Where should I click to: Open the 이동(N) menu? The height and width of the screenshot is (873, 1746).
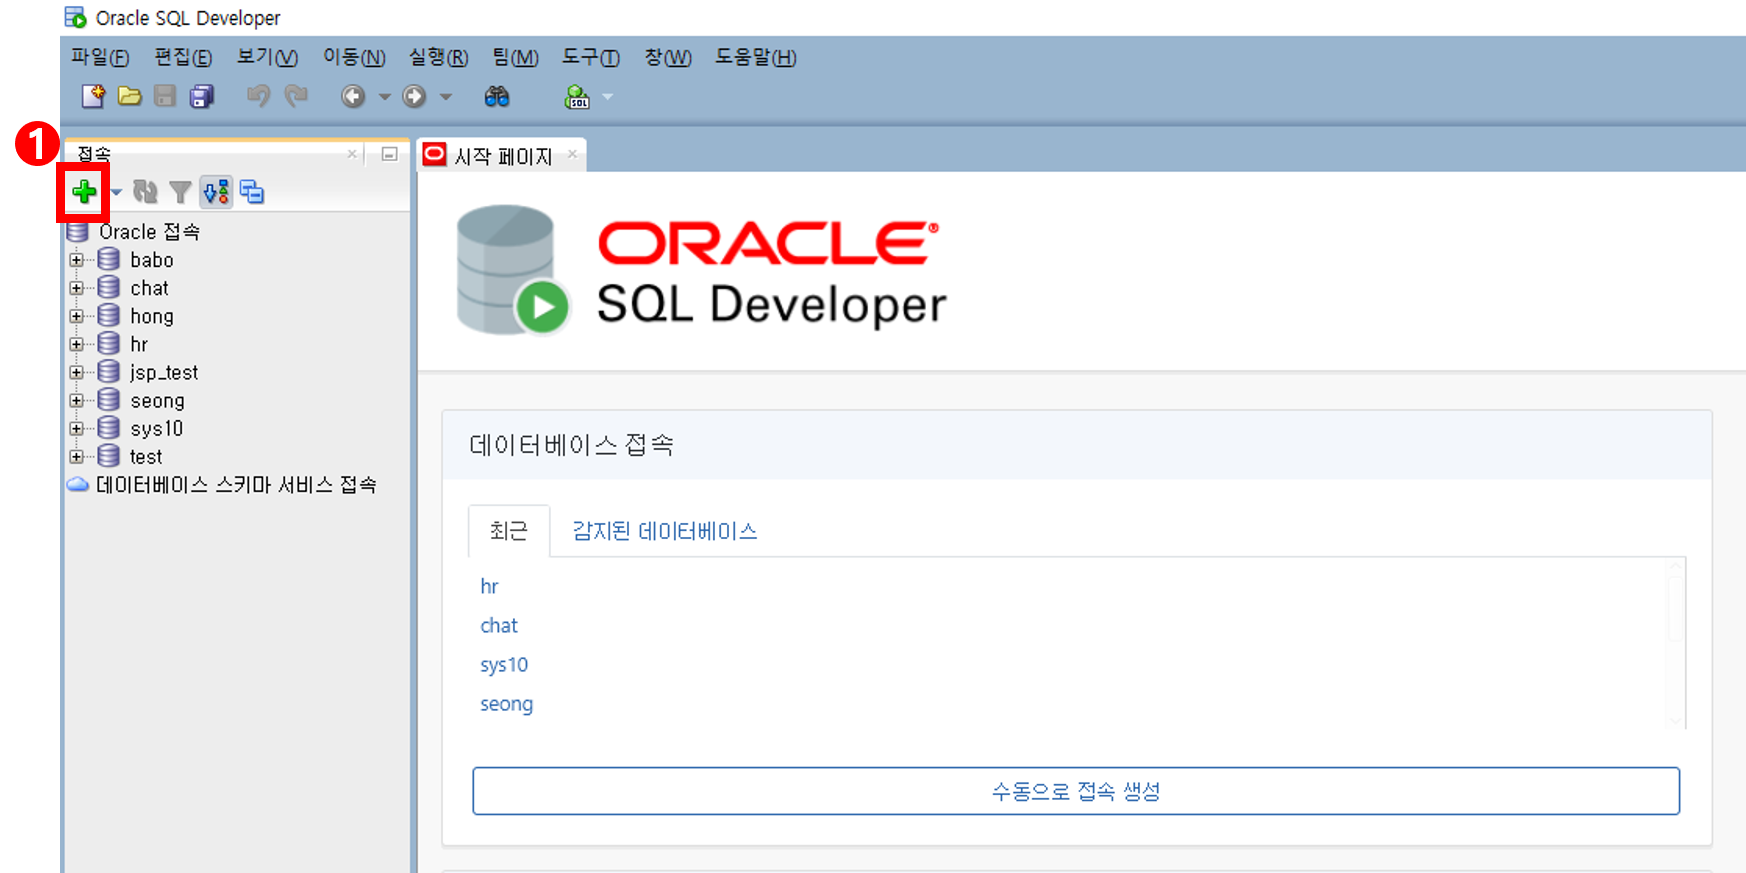[x=354, y=57]
